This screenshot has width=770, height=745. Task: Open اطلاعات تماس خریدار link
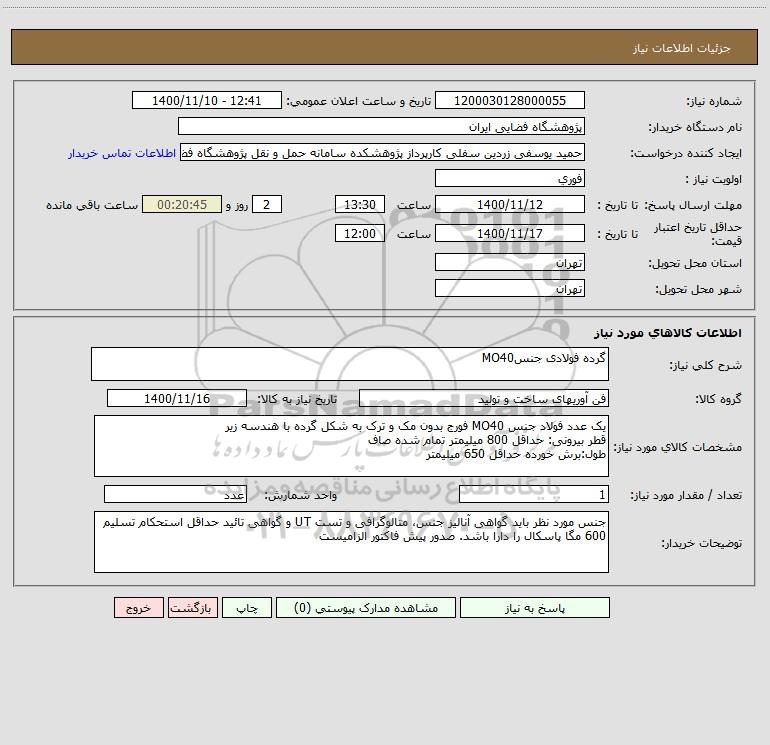[122, 153]
